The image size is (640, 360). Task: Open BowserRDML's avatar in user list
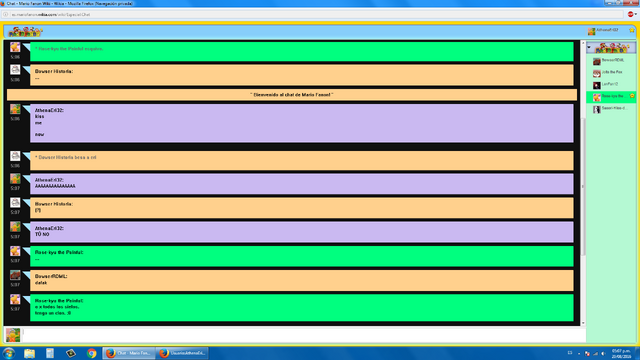click(x=597, y=61)
